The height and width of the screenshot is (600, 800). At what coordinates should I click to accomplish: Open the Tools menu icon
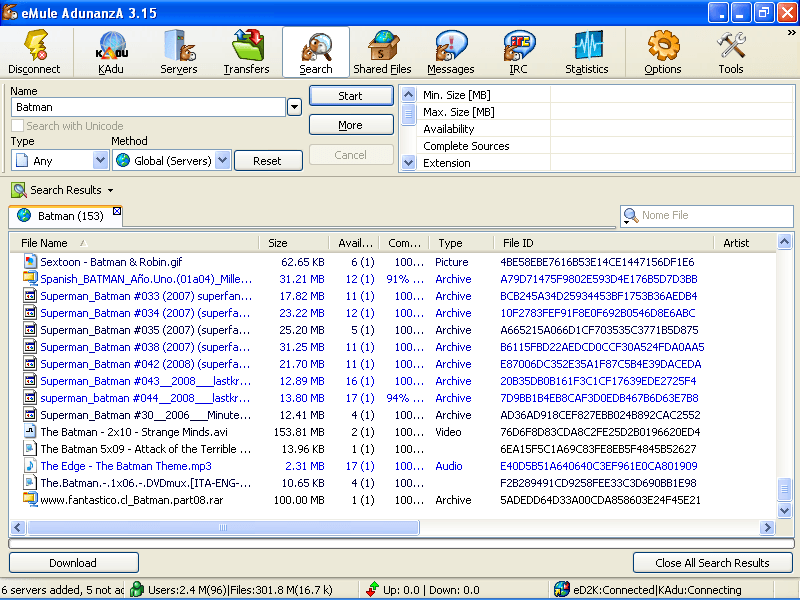[731, 46]
